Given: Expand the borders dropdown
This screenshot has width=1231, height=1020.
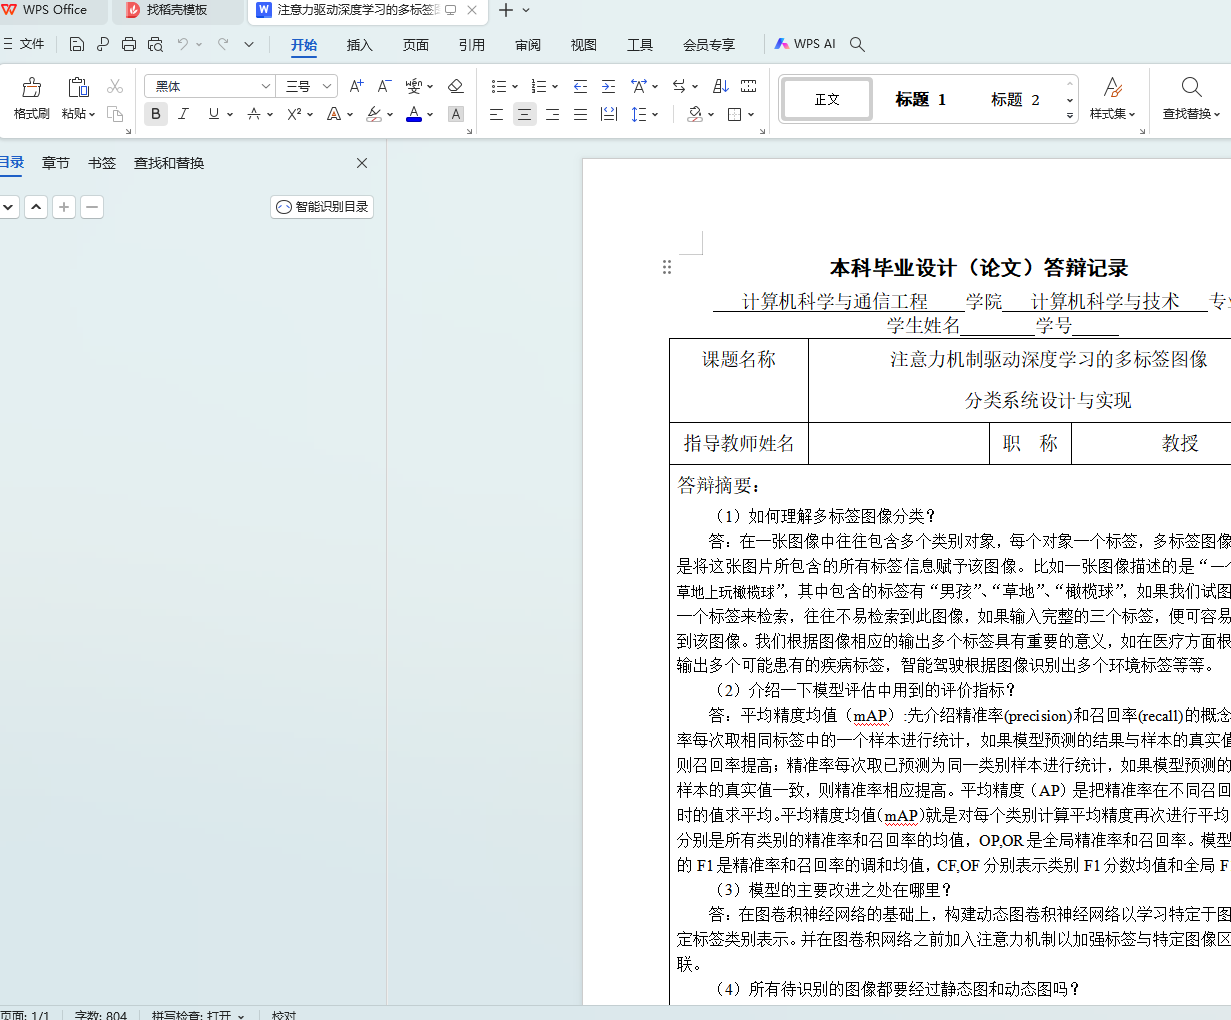Looking at the screenshot, I should [751, 115].
